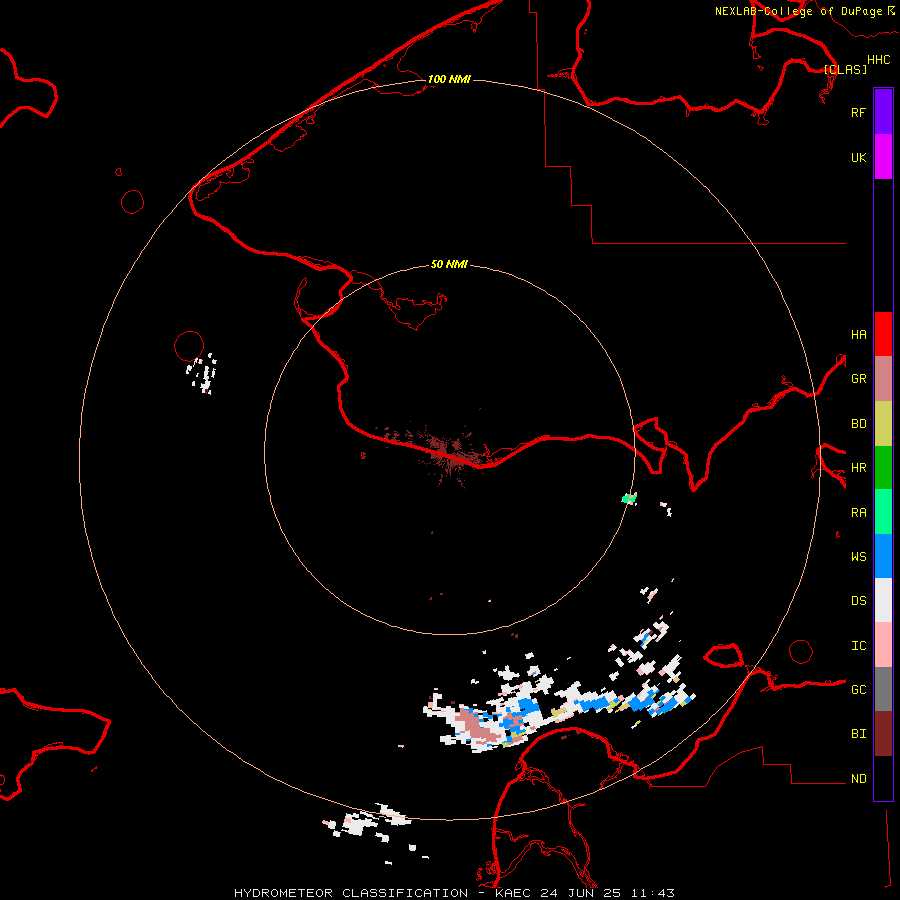Viewport: 900px width, 900px height.
Task: Select the light pink IC legend swatch
Action: point(883,645)
